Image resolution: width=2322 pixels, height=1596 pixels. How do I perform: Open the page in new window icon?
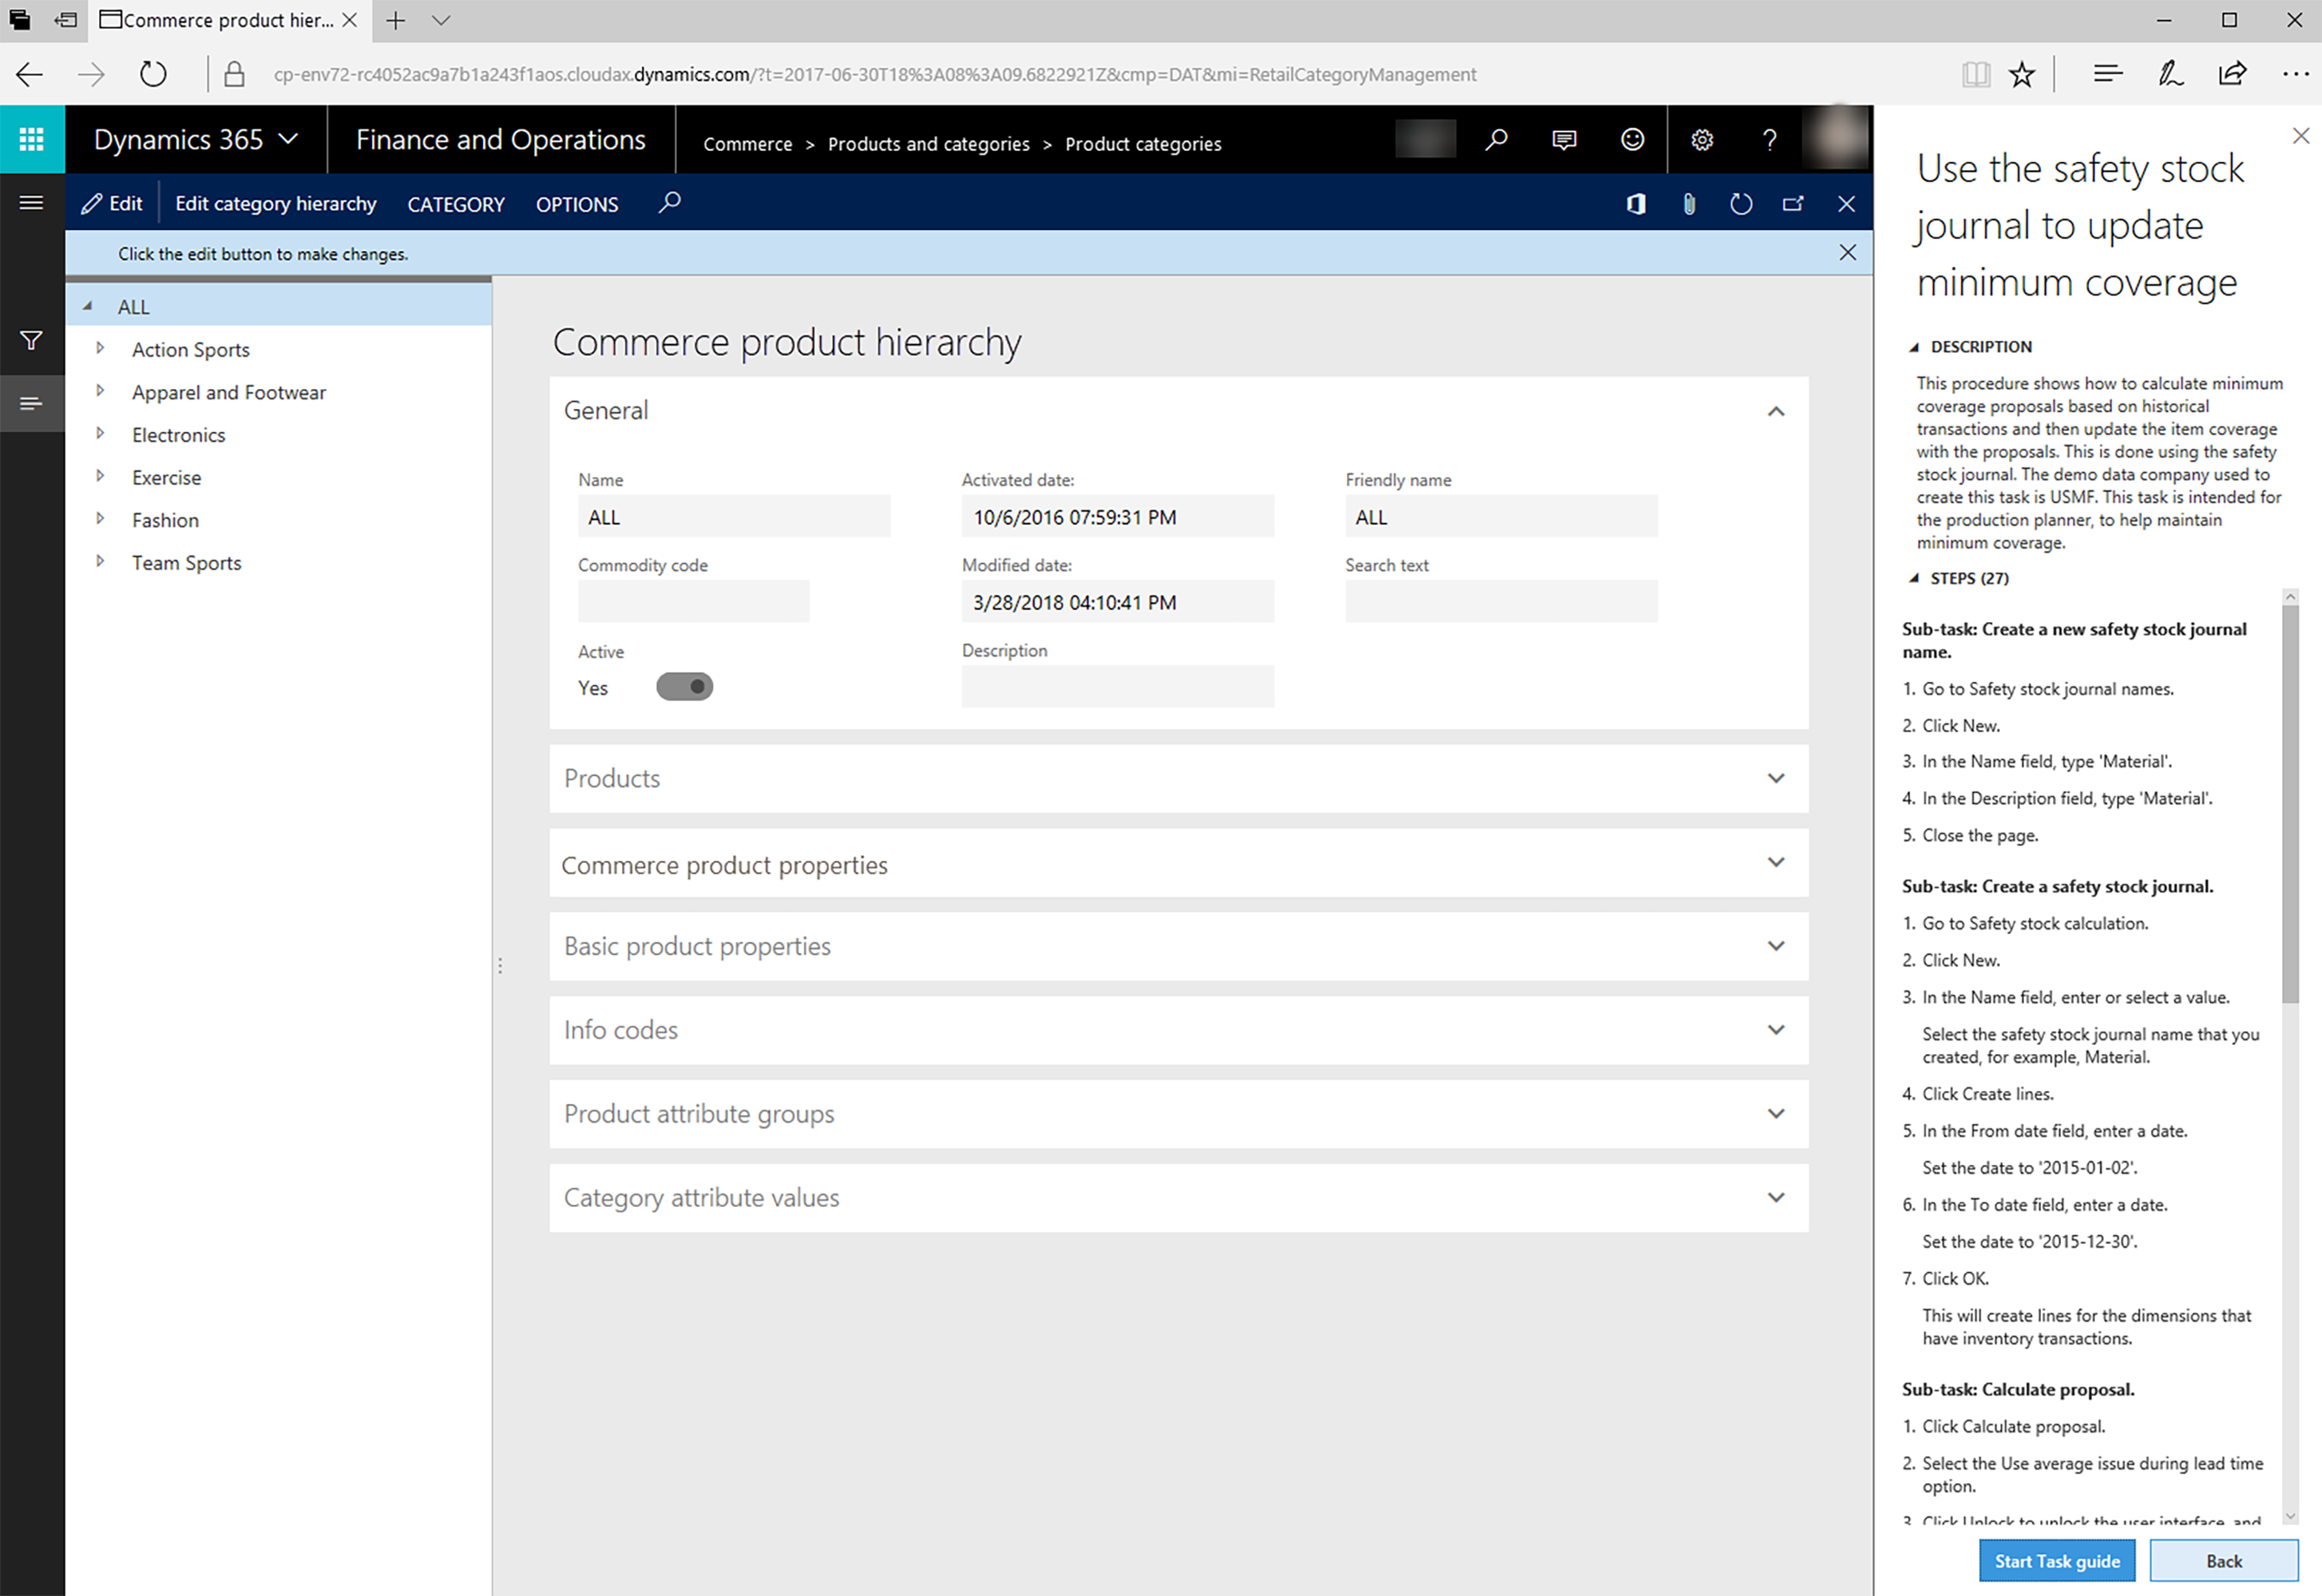click(x=1793, y=204)
